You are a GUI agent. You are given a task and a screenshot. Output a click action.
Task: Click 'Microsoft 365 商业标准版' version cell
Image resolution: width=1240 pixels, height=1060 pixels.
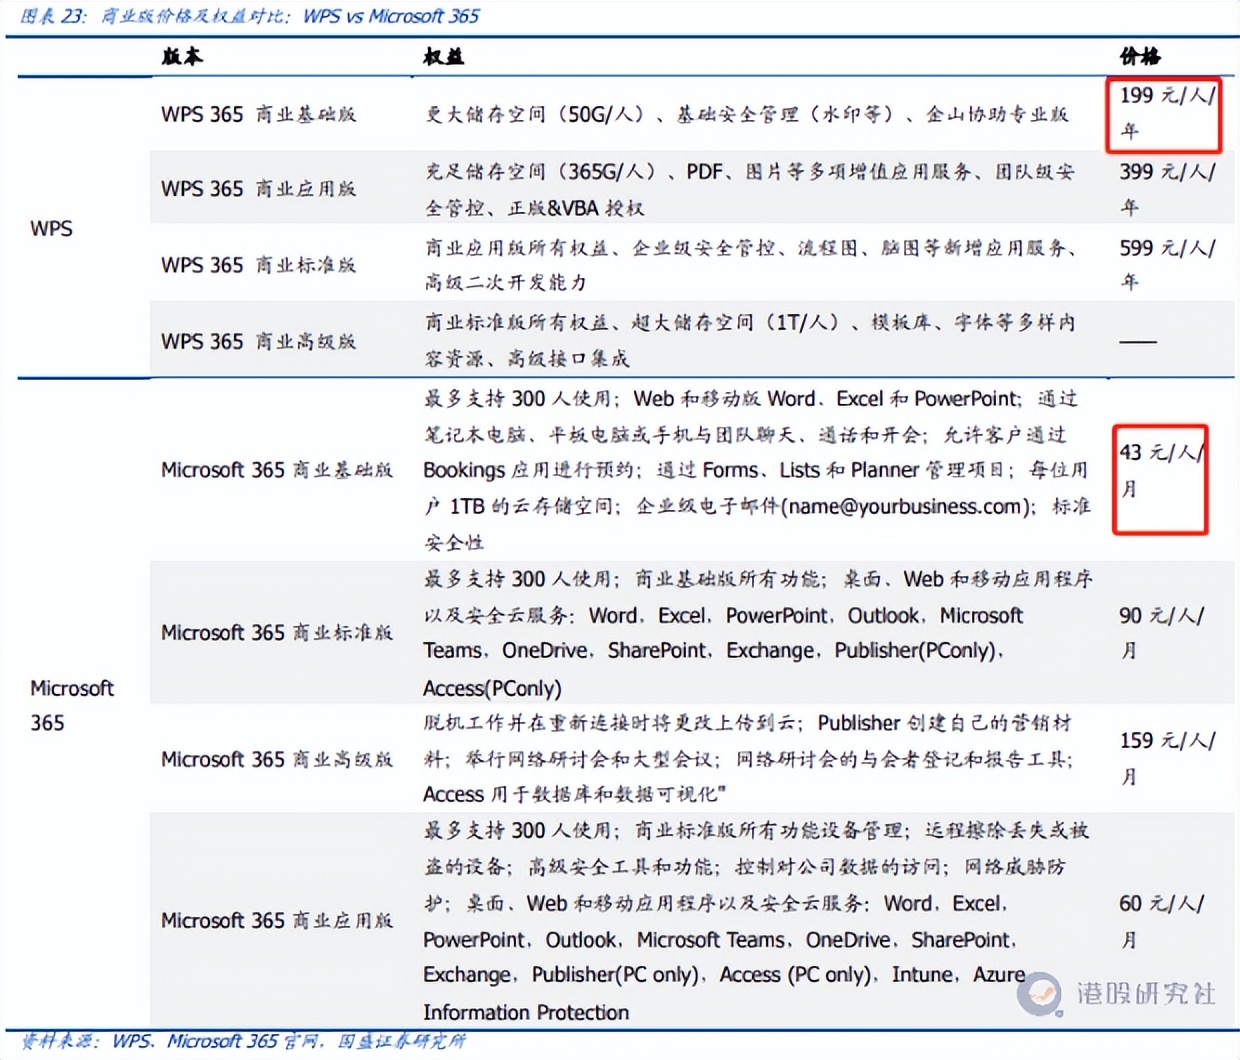point(277,633)
